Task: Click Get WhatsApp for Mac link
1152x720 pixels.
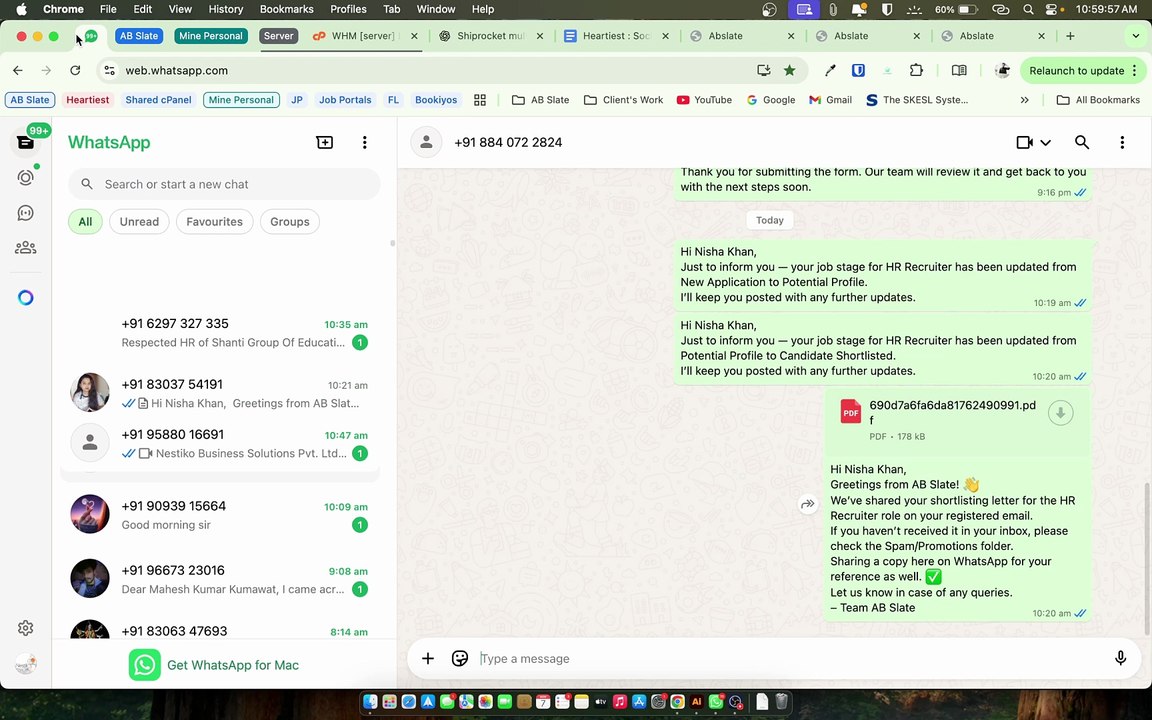Action: 215,665
